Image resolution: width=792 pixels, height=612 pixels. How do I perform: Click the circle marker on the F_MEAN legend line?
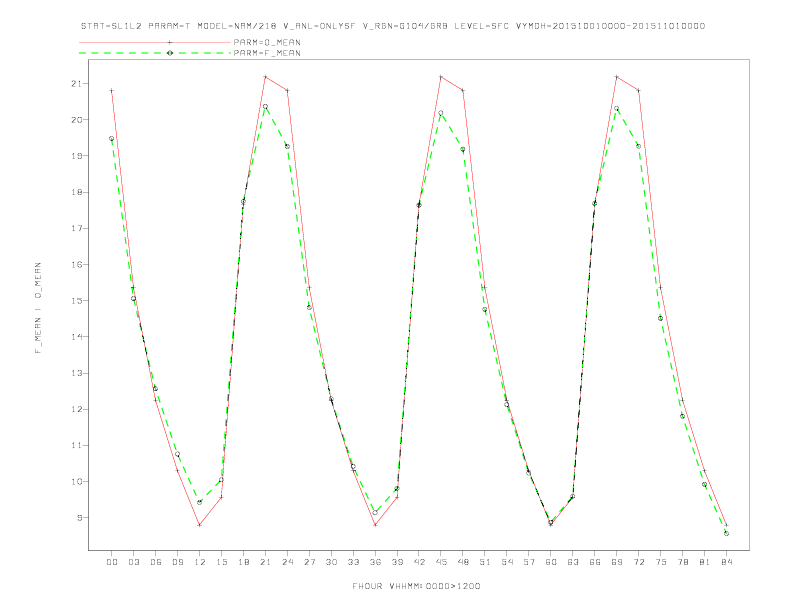click(170, 53)
